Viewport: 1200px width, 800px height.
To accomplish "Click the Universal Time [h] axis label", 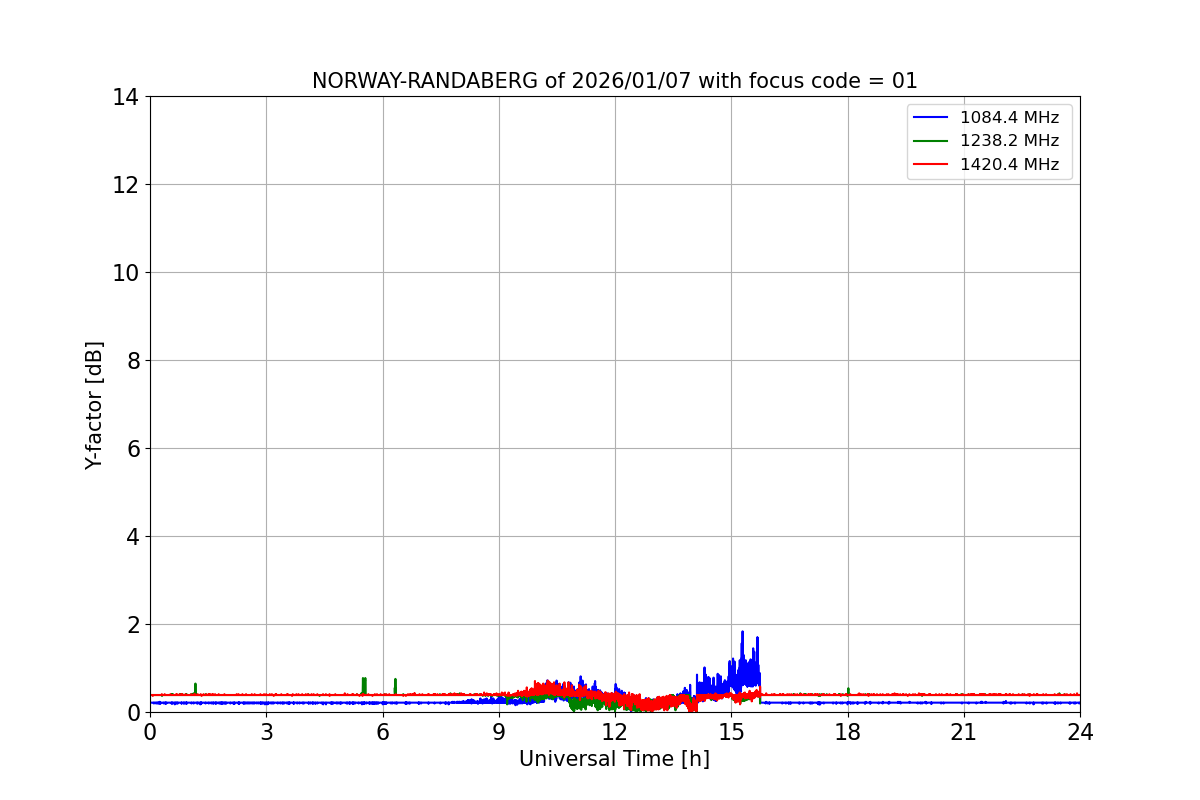I will coord(614,759).
